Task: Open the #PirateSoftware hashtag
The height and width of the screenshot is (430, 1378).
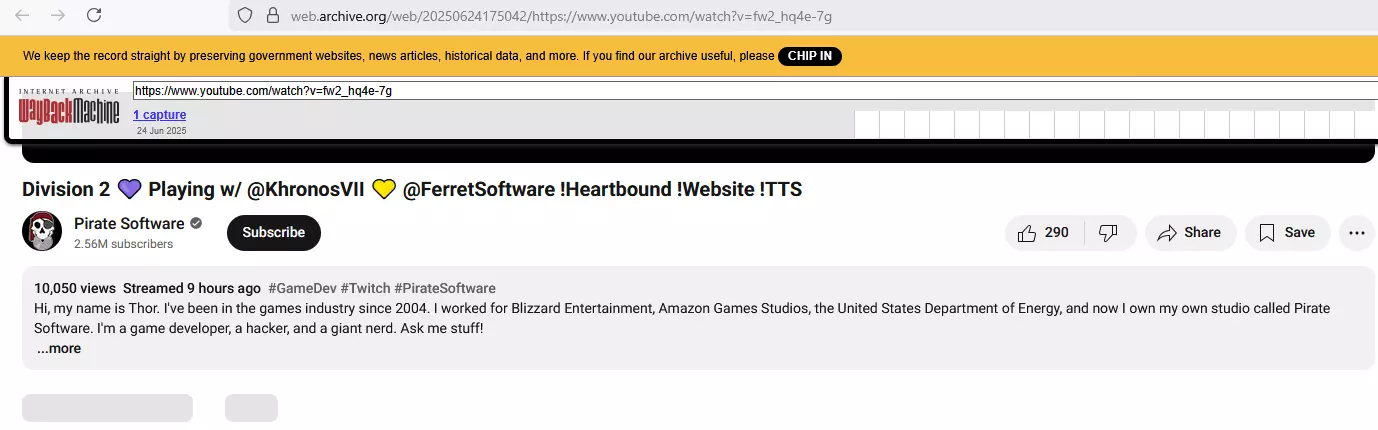Action: 445,288
